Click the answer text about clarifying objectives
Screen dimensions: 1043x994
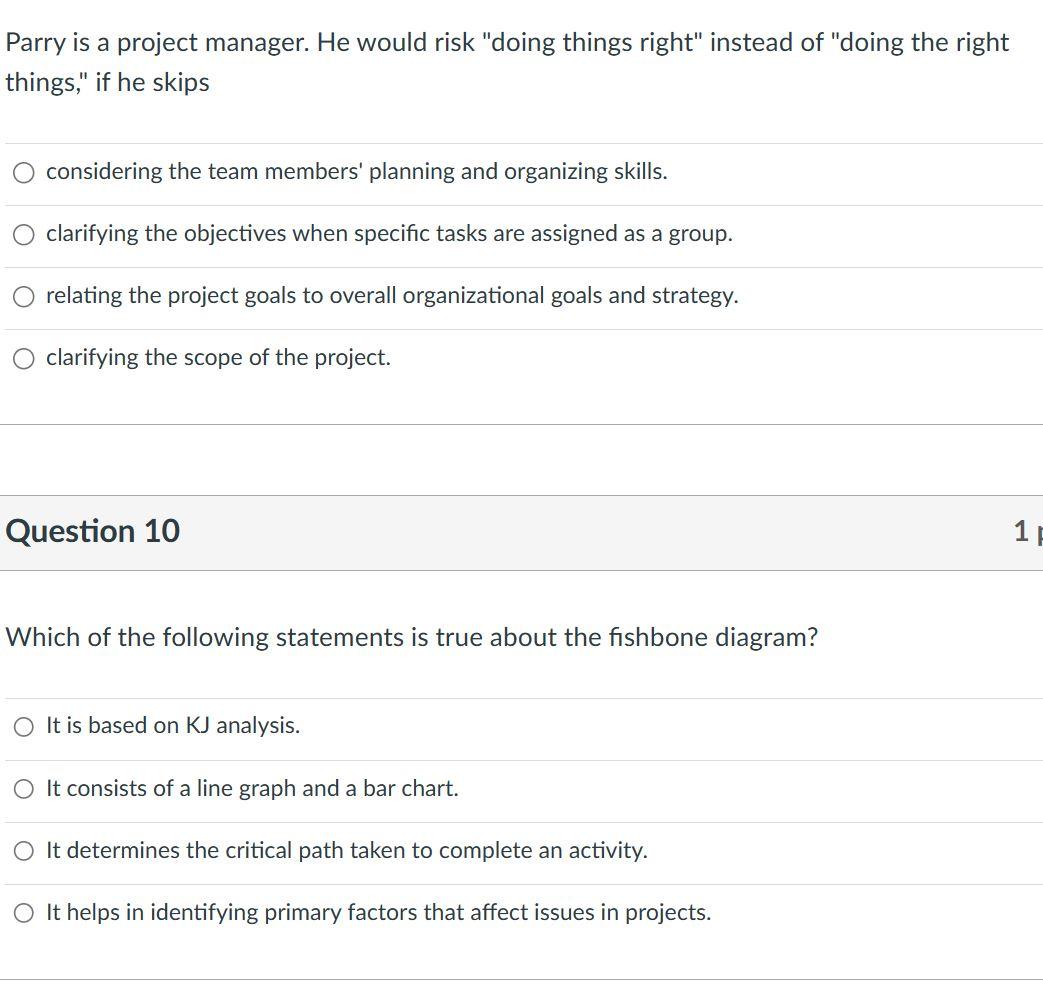(389, 233)
